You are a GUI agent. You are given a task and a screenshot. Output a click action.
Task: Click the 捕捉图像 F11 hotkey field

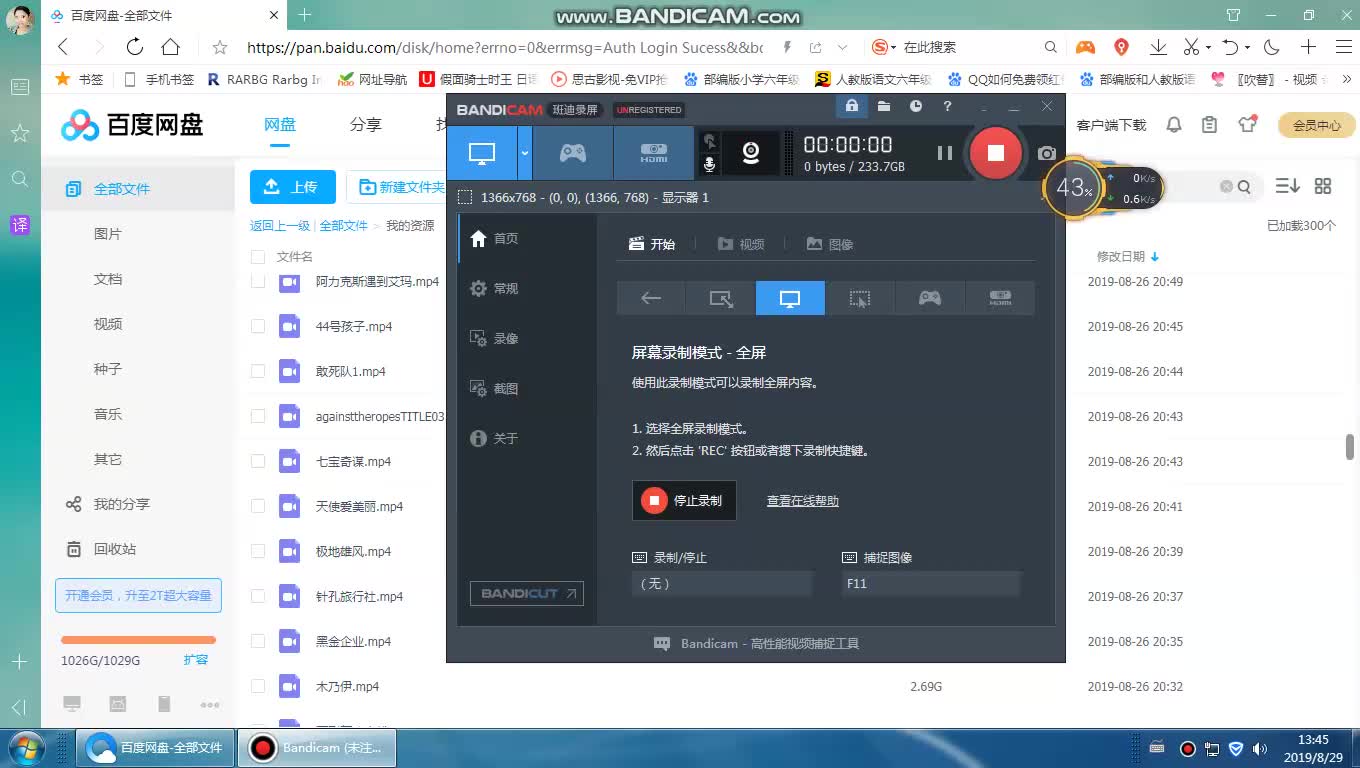(931, 583)
